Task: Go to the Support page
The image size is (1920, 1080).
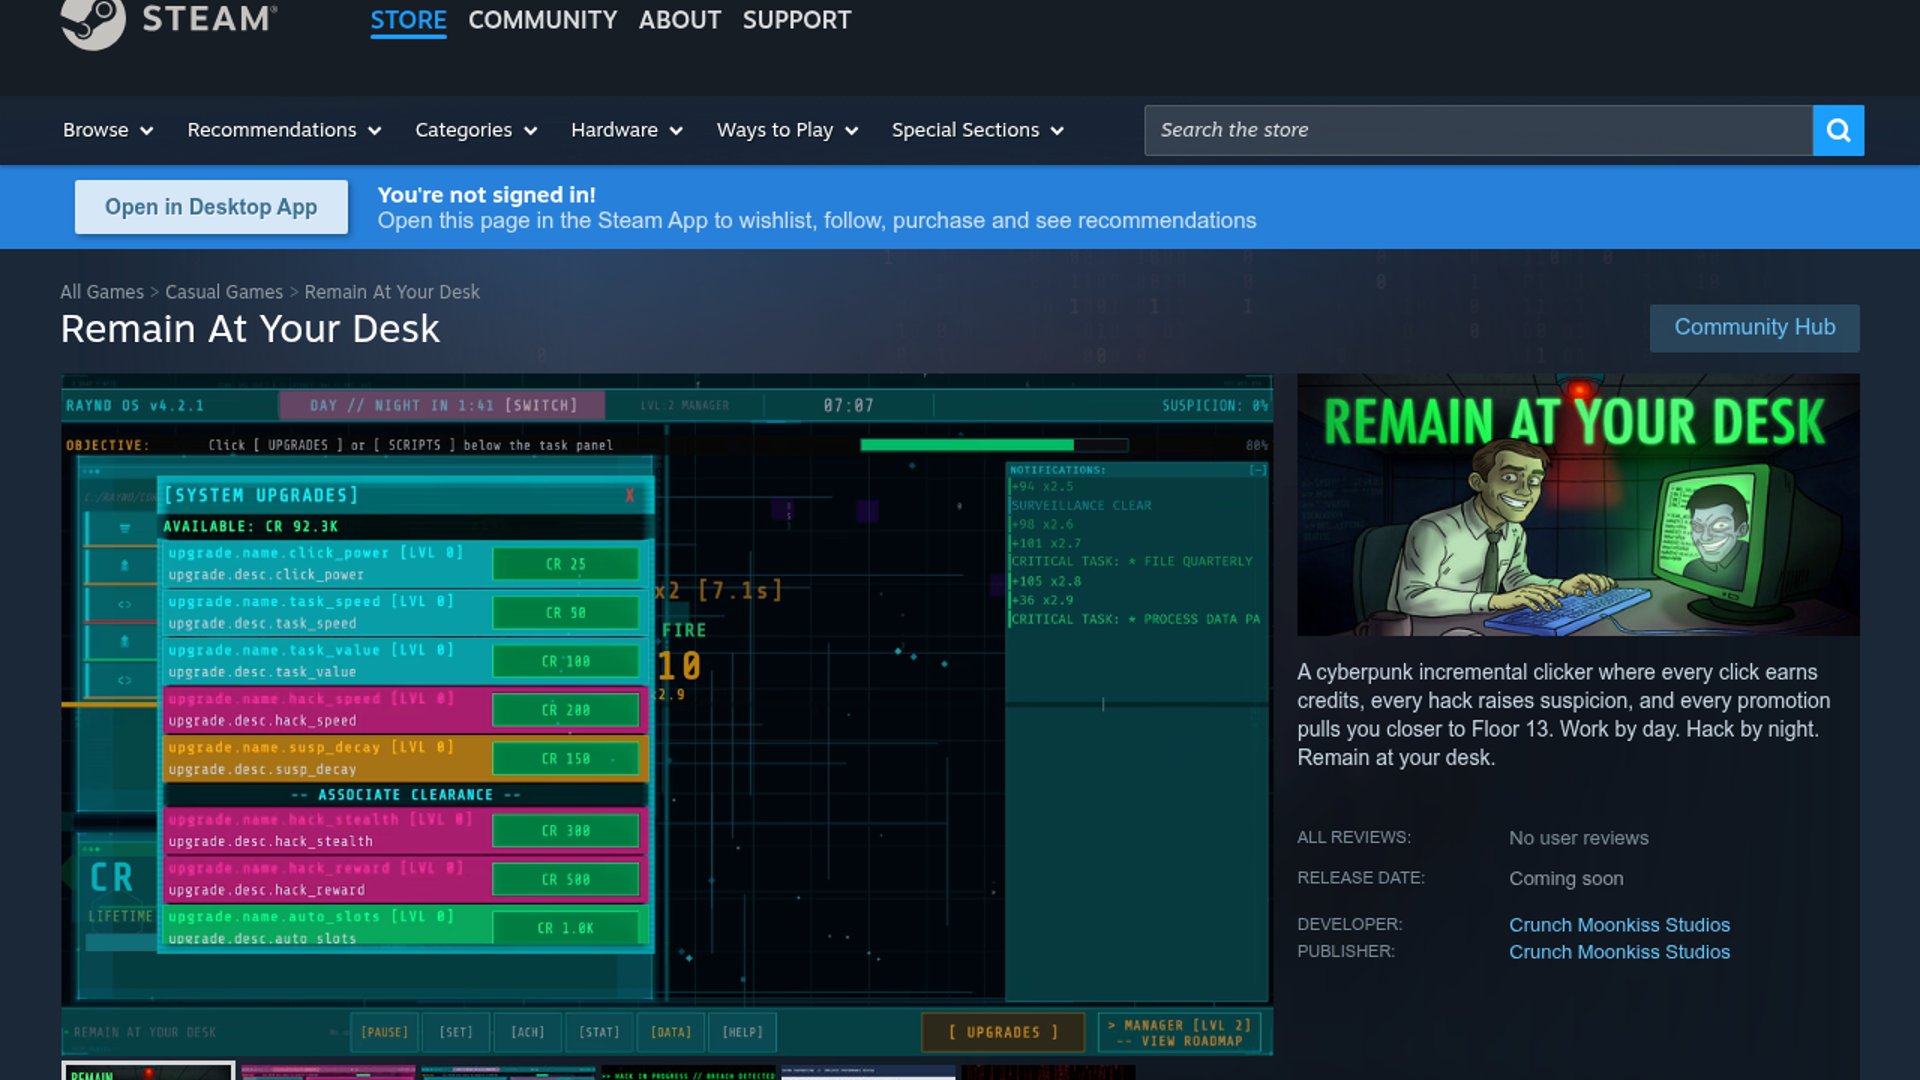Action: 796,20
